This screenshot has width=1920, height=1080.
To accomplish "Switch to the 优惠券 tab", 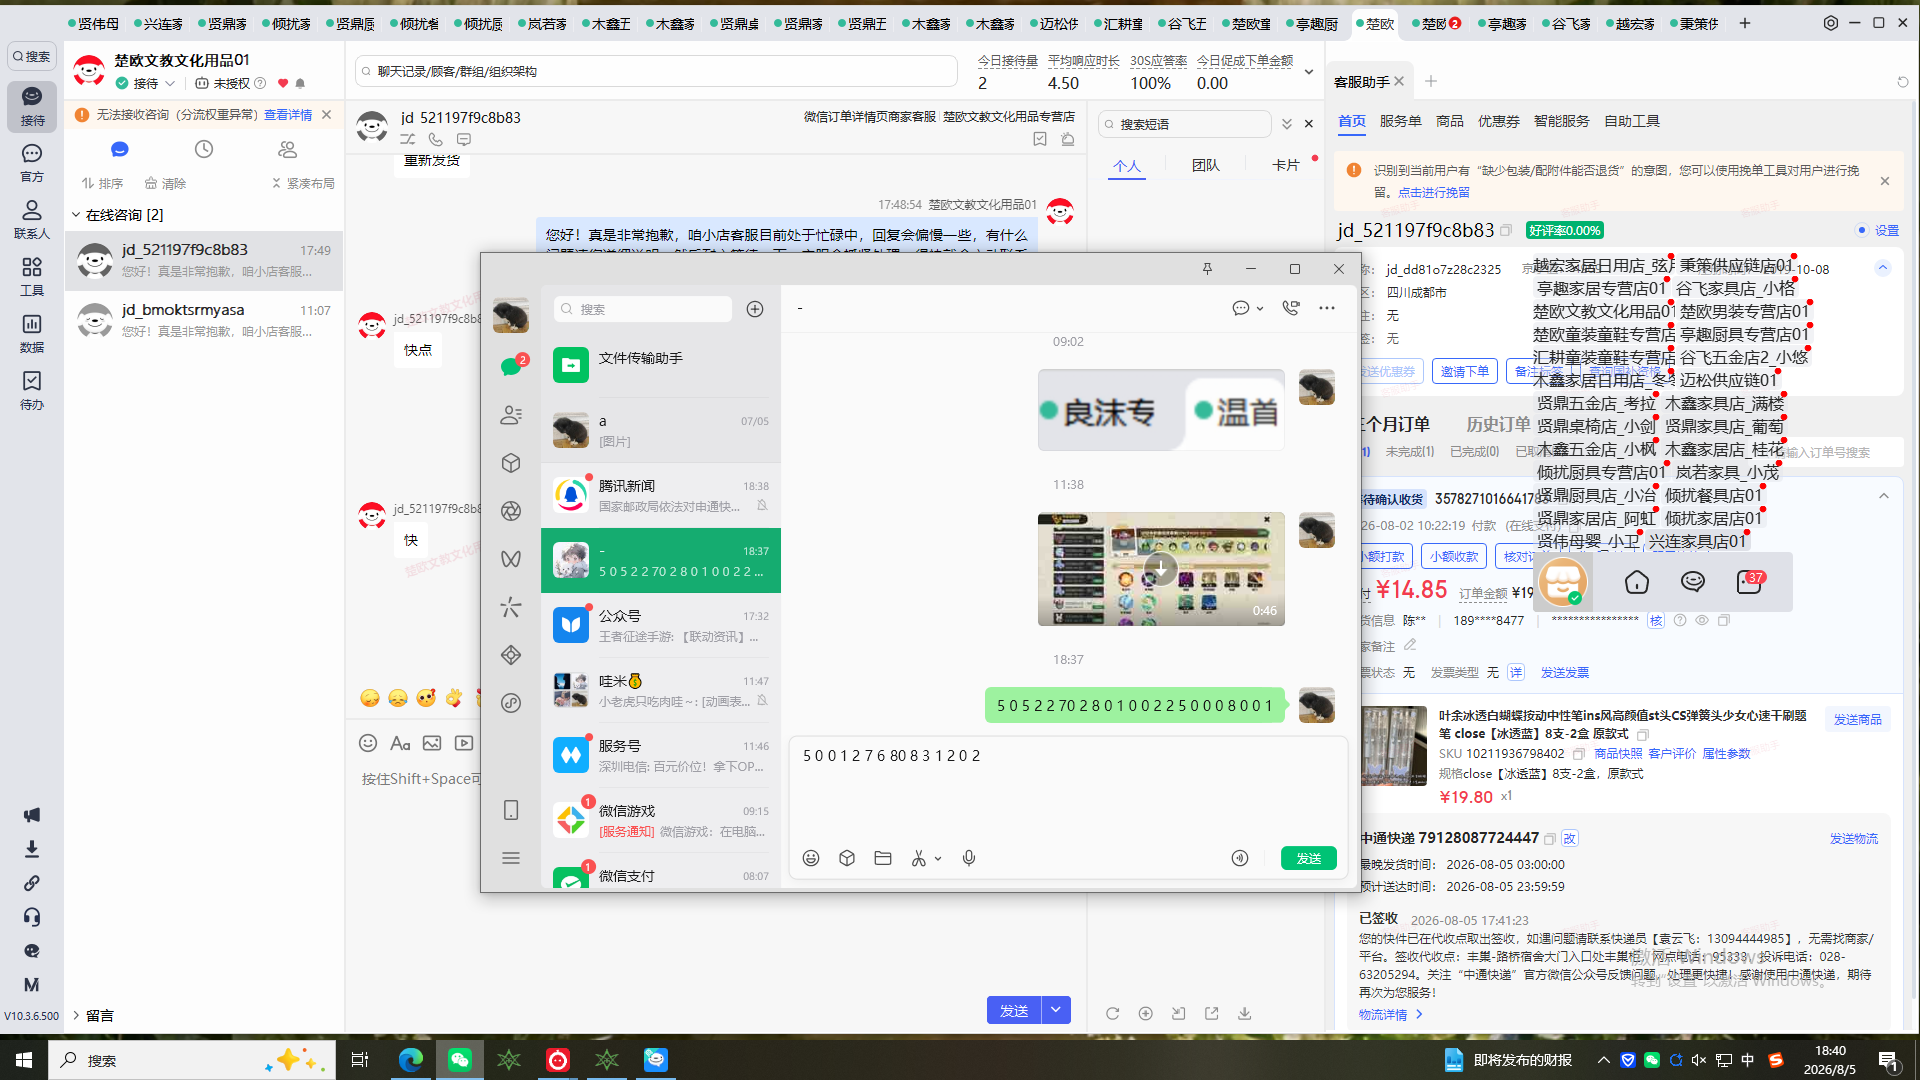I will point(1498,121).
